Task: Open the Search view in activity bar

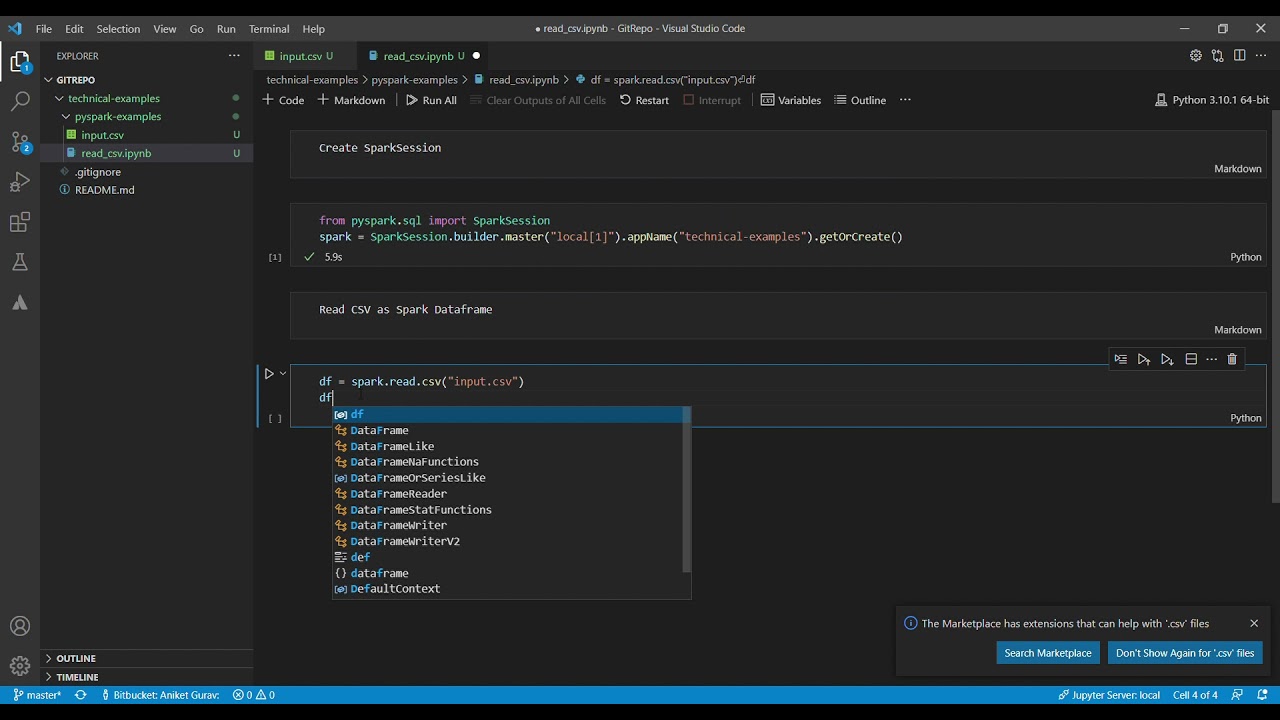Action: (x=20, y=101)
